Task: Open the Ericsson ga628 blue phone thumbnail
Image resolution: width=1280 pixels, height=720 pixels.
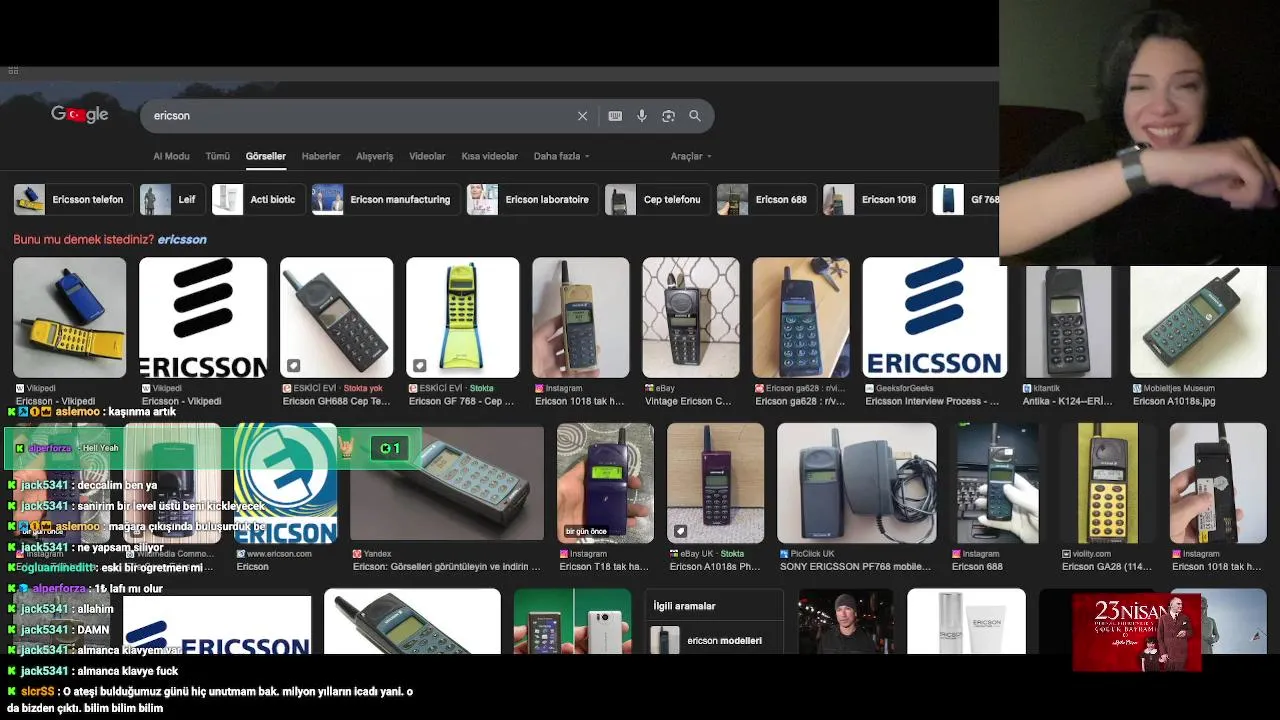Action: coord(801,318)
